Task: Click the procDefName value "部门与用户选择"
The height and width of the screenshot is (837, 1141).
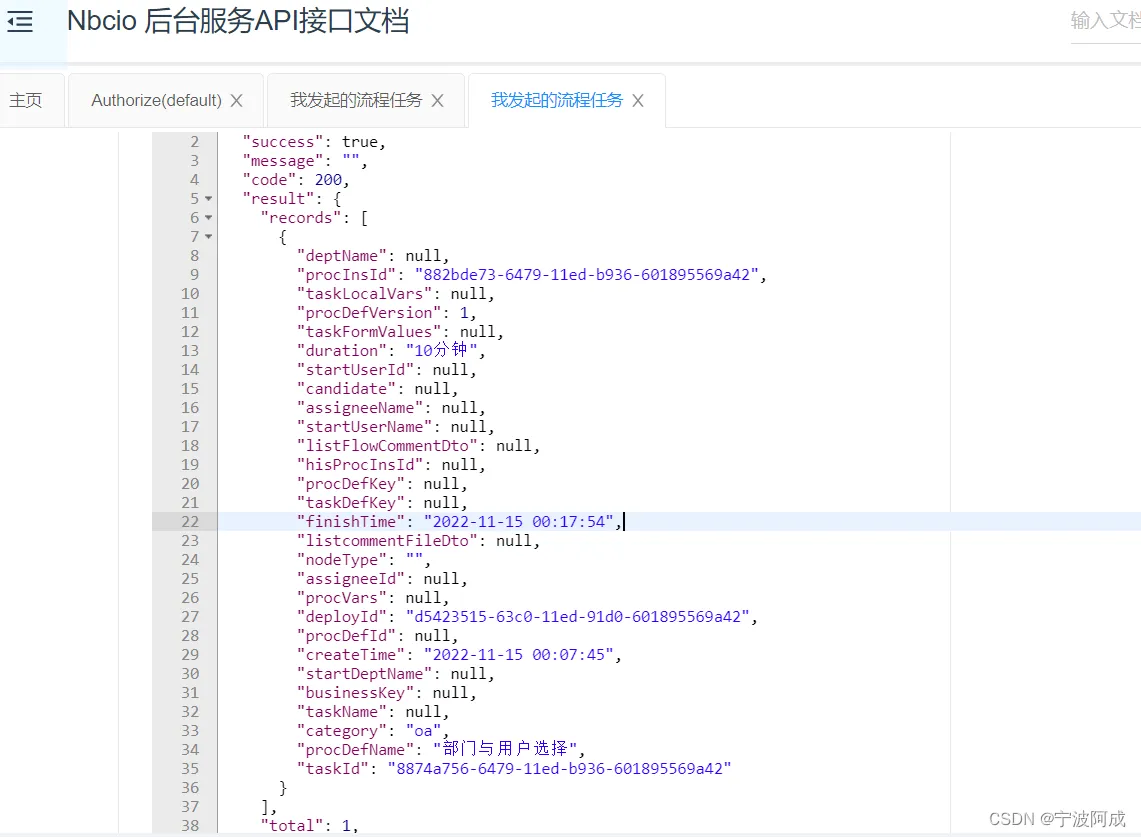Action: tap(505, 749)
